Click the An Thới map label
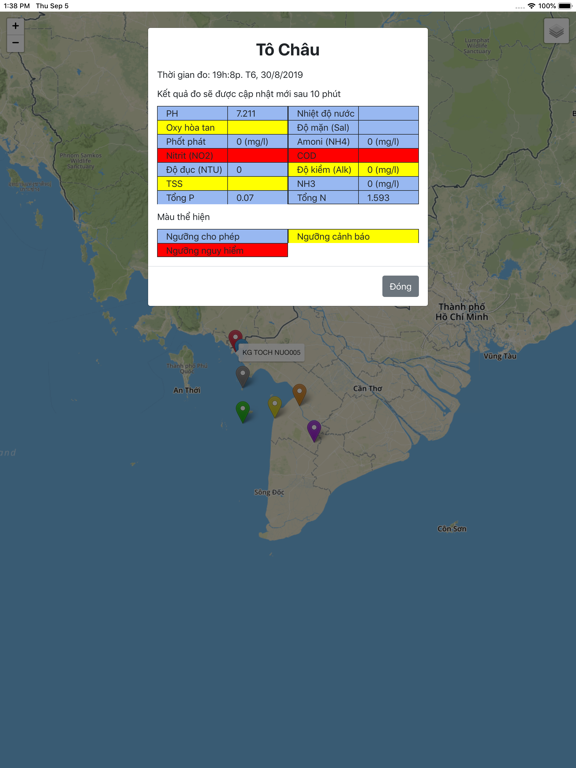 coord(187,390)
